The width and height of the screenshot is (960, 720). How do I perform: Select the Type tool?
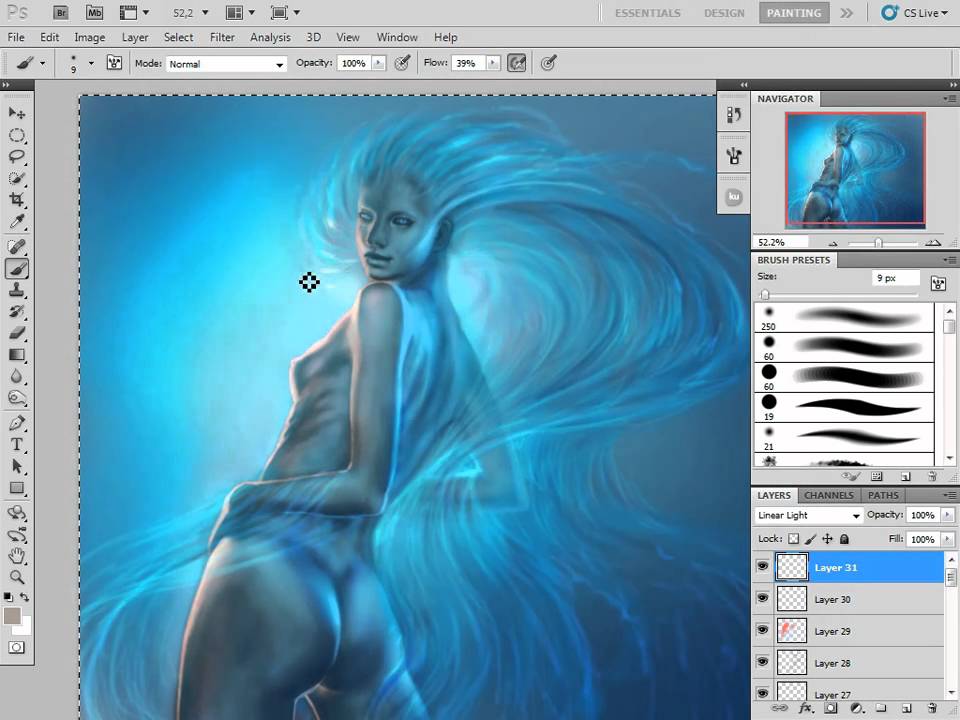[17, 444]
